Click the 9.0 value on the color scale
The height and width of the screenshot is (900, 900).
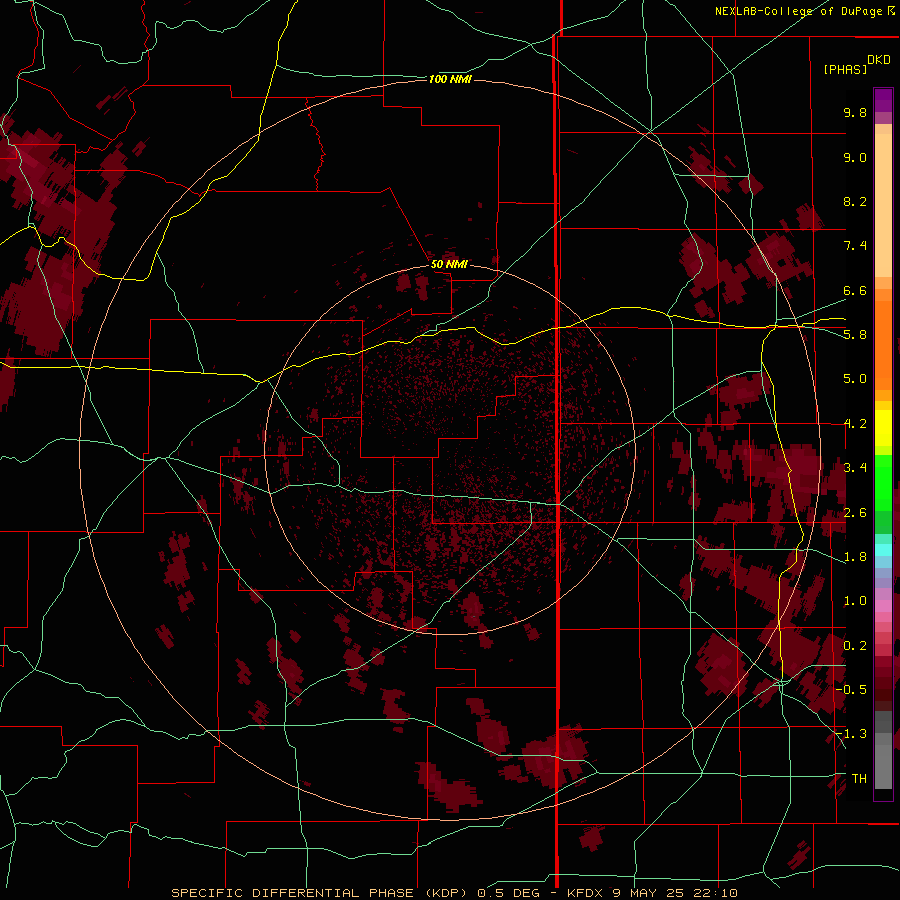click(855, 157)
